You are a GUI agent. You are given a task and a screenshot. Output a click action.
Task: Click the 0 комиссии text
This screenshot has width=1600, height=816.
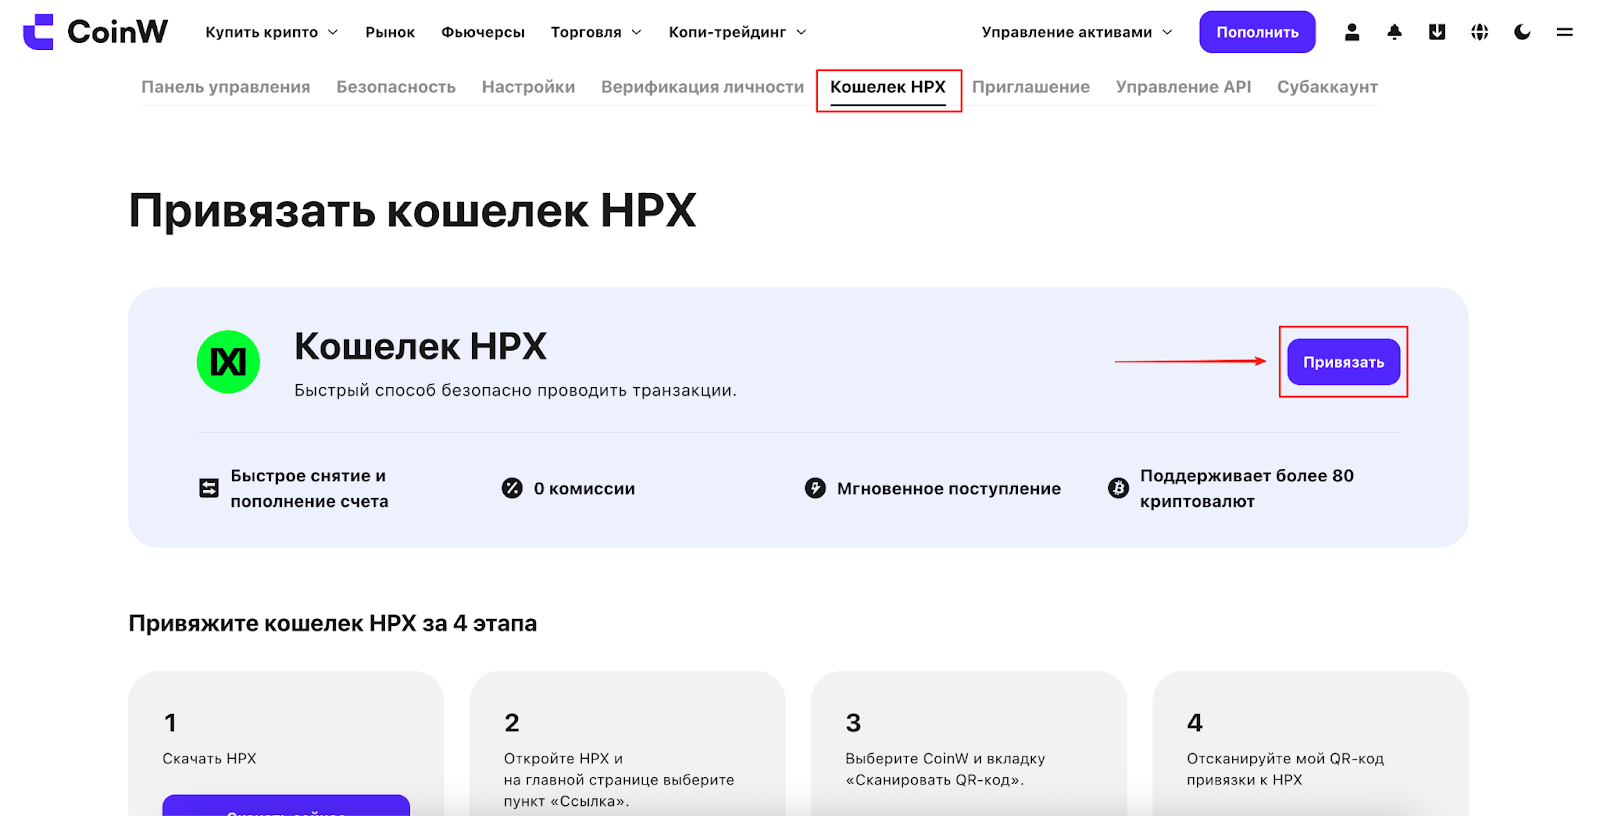(x=584, y=488)
